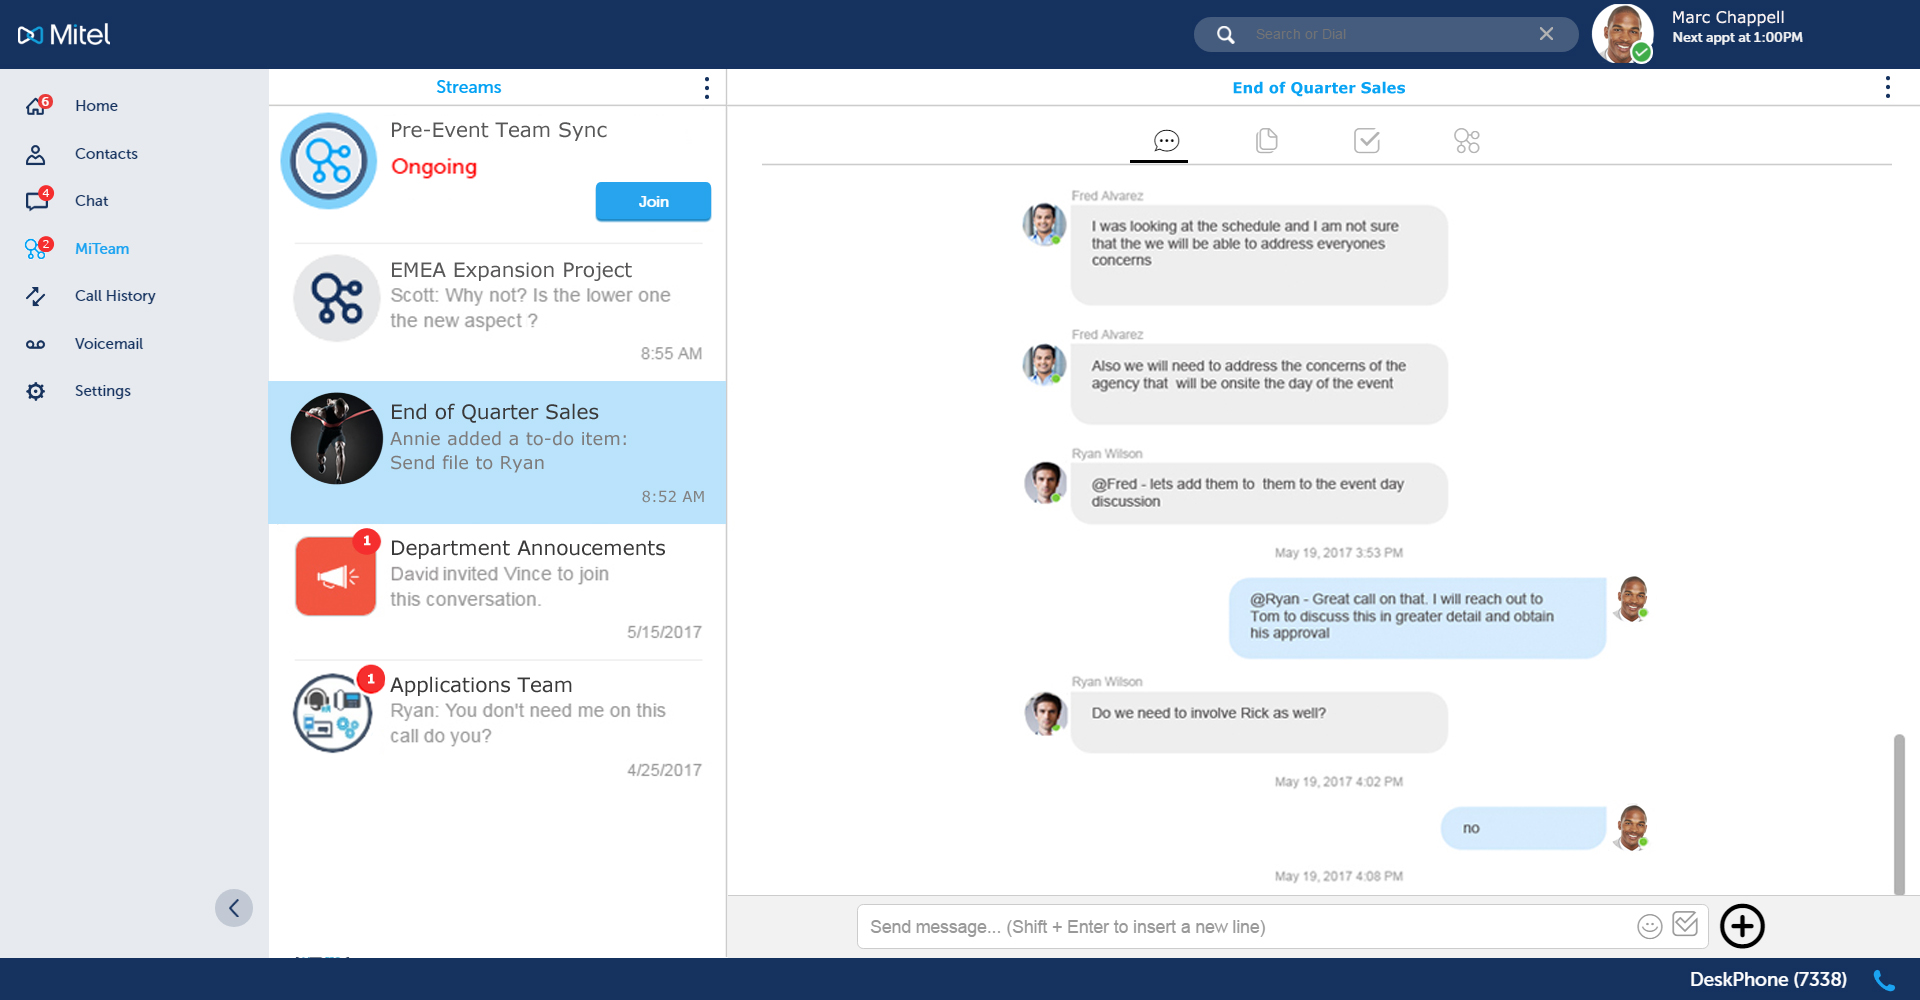Click the chat scrollbar thumb
Screen dimensions: 1920x1000
(1899, 814)
